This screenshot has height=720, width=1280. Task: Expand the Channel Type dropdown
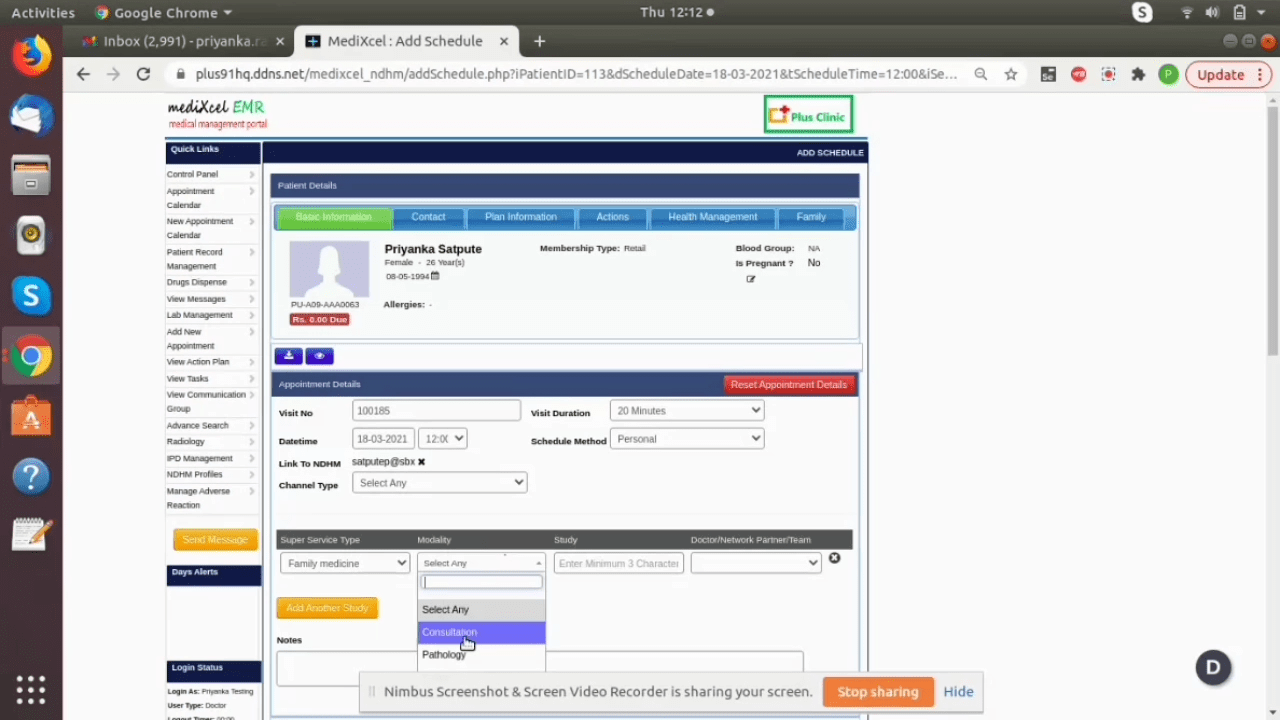point(439,483)
